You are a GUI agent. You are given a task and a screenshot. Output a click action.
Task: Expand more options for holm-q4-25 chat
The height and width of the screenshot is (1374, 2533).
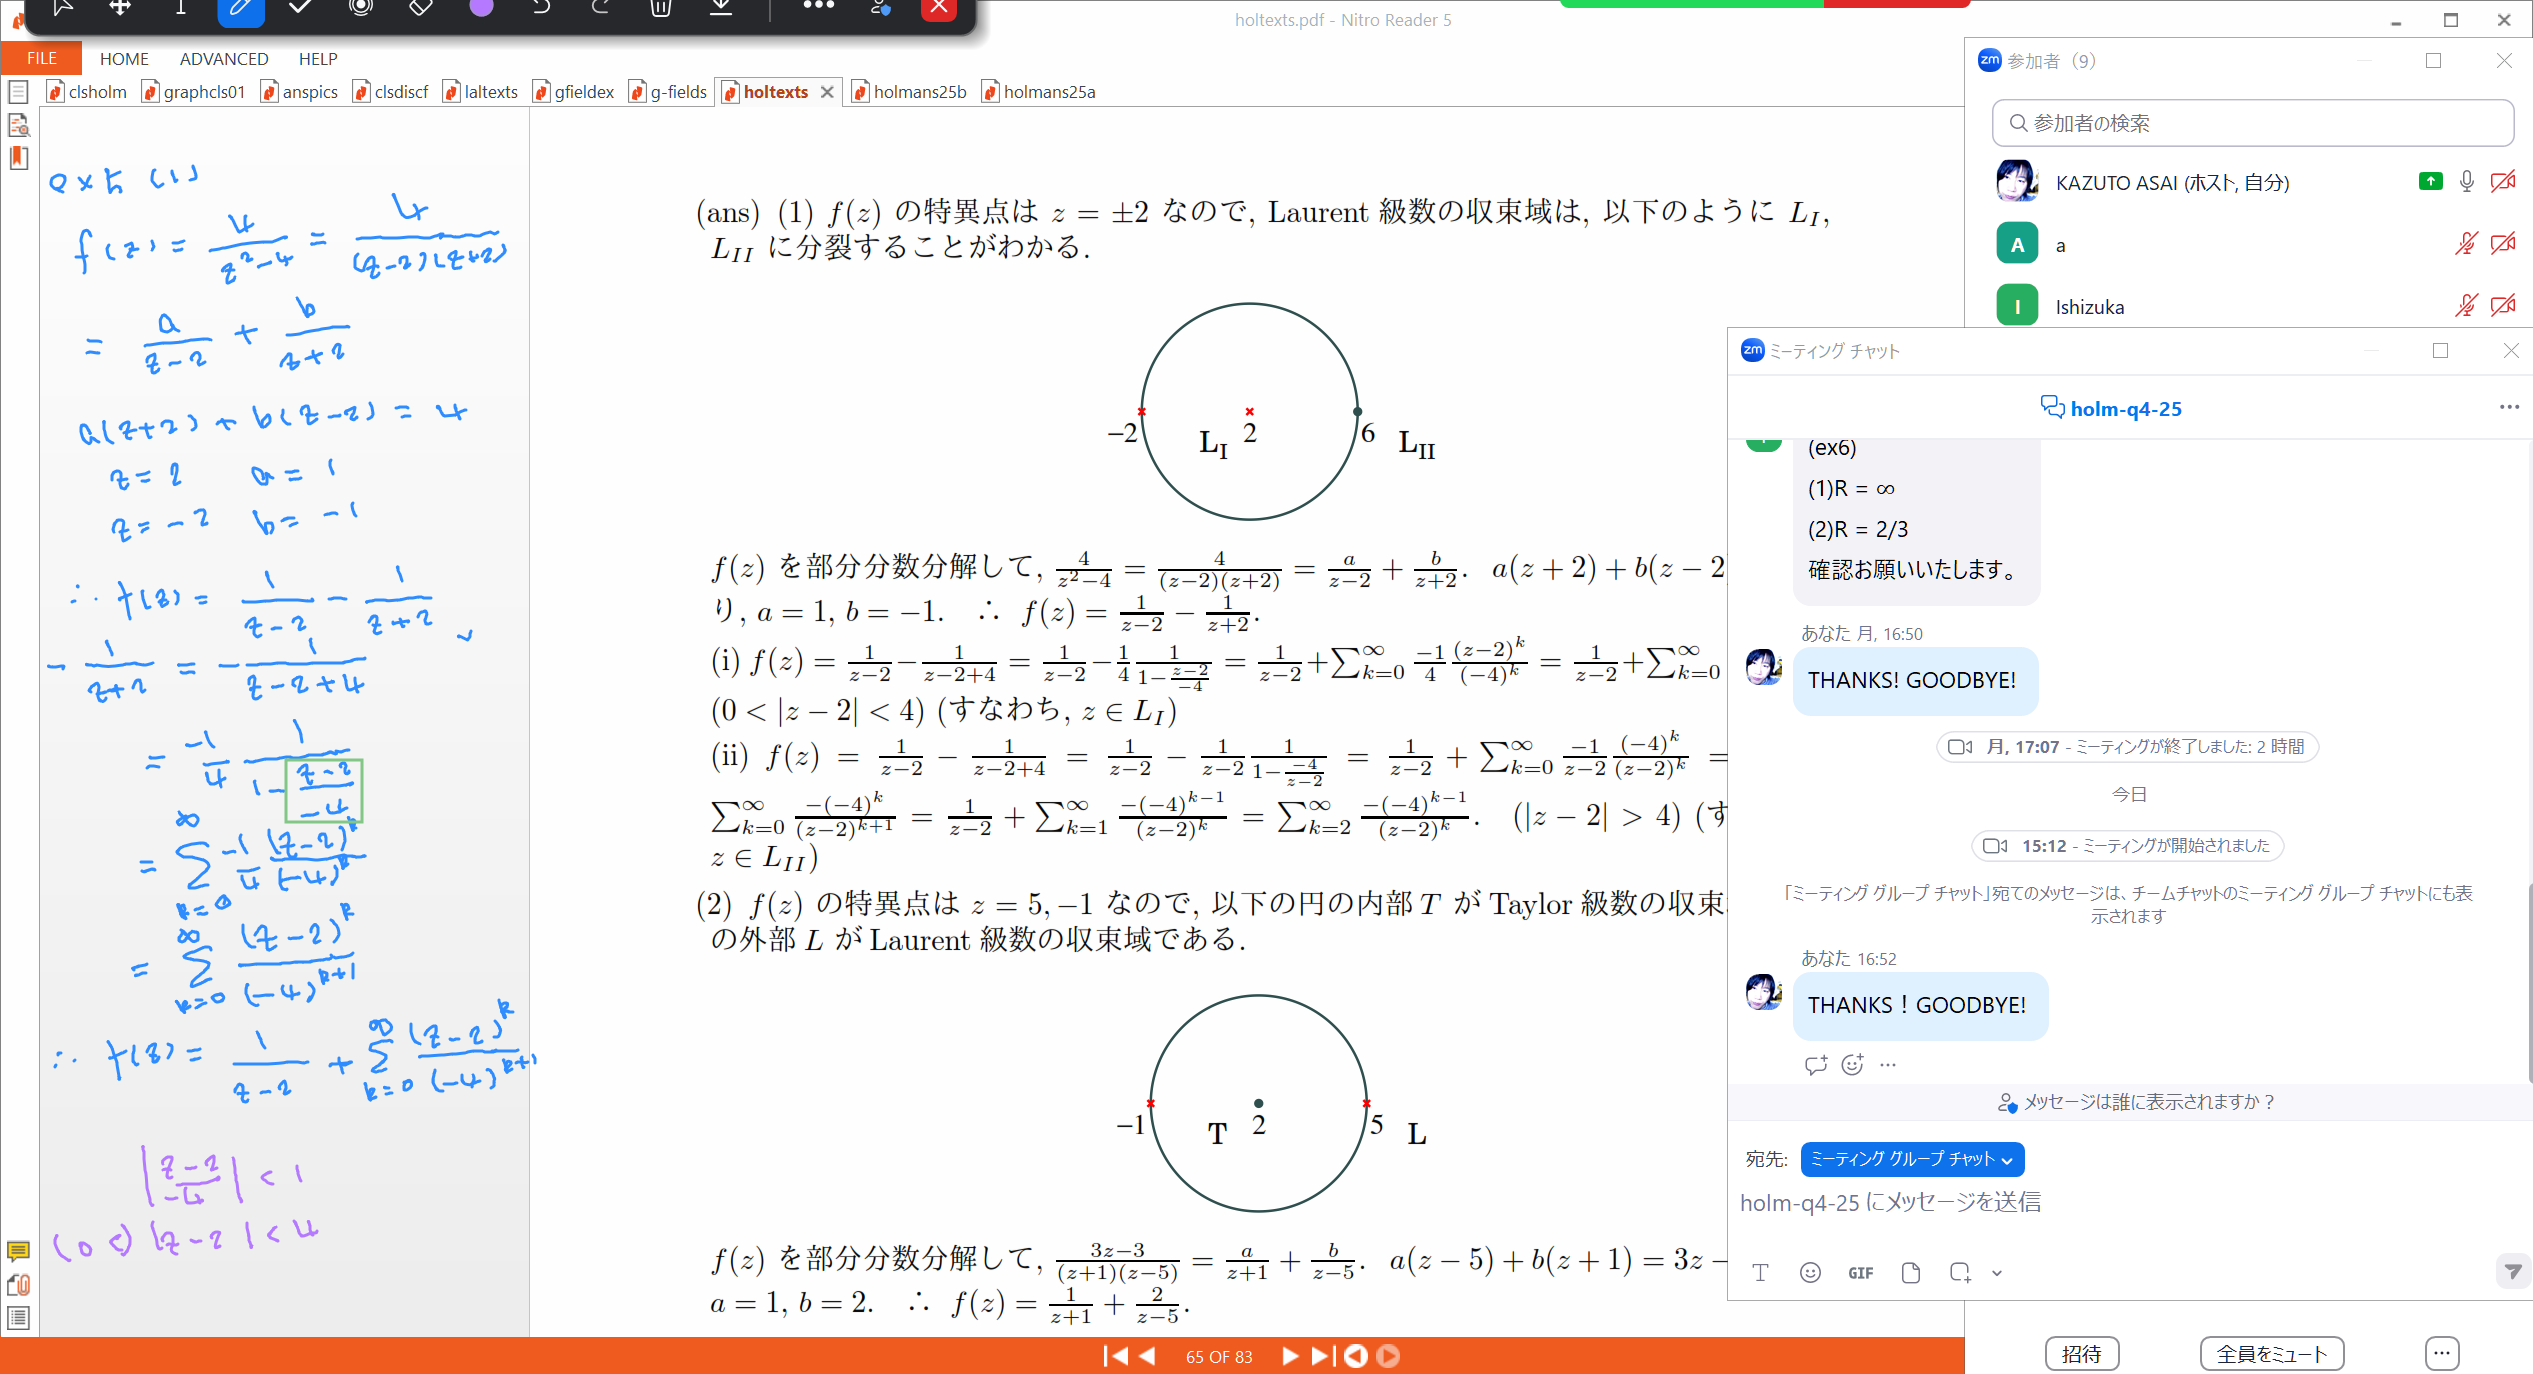click(2509, 407)
